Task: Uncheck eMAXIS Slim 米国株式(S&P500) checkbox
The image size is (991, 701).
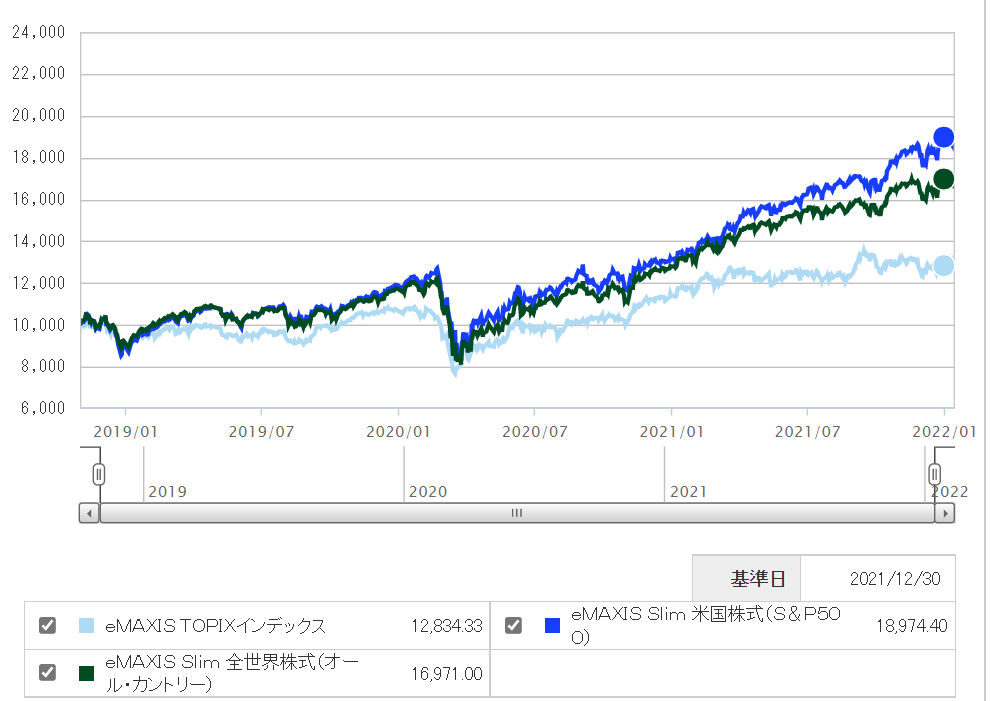Action: pos(513,625)
